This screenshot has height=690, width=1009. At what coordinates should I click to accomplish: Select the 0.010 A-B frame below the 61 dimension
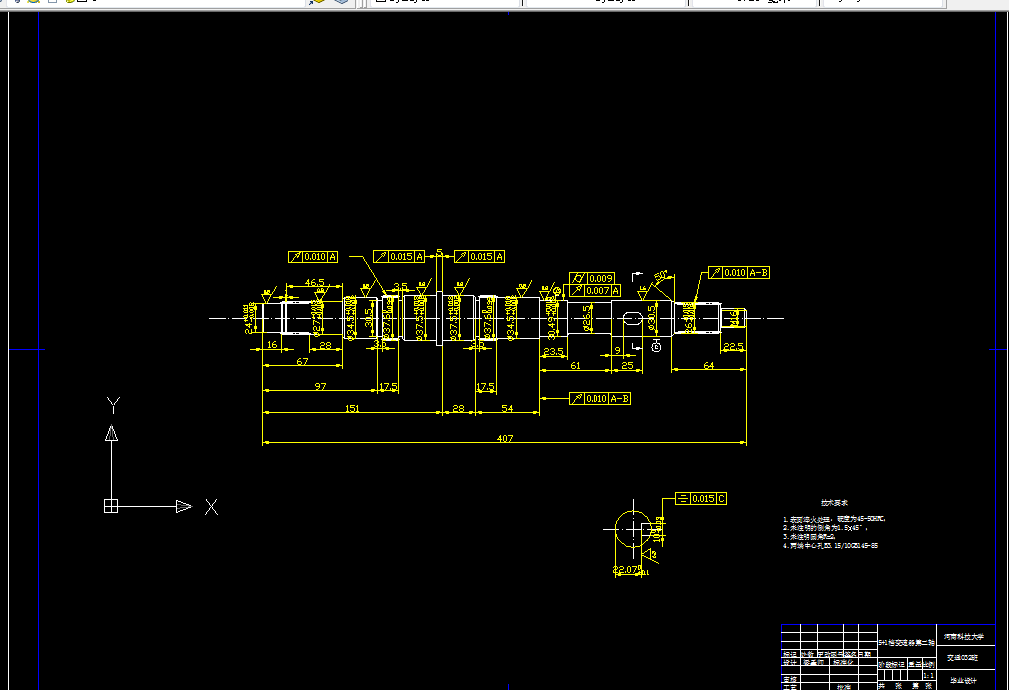600,398
